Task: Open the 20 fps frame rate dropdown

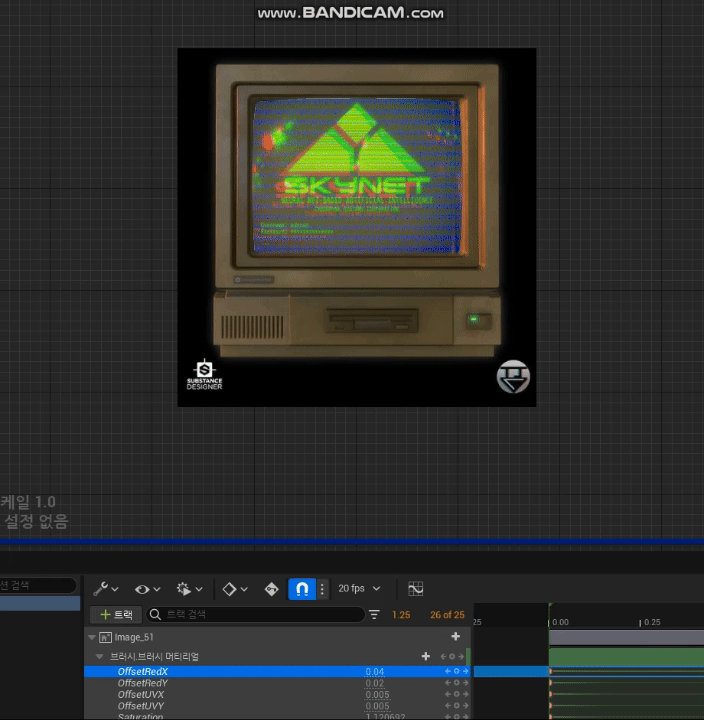Action: click(x=359, y=588)
